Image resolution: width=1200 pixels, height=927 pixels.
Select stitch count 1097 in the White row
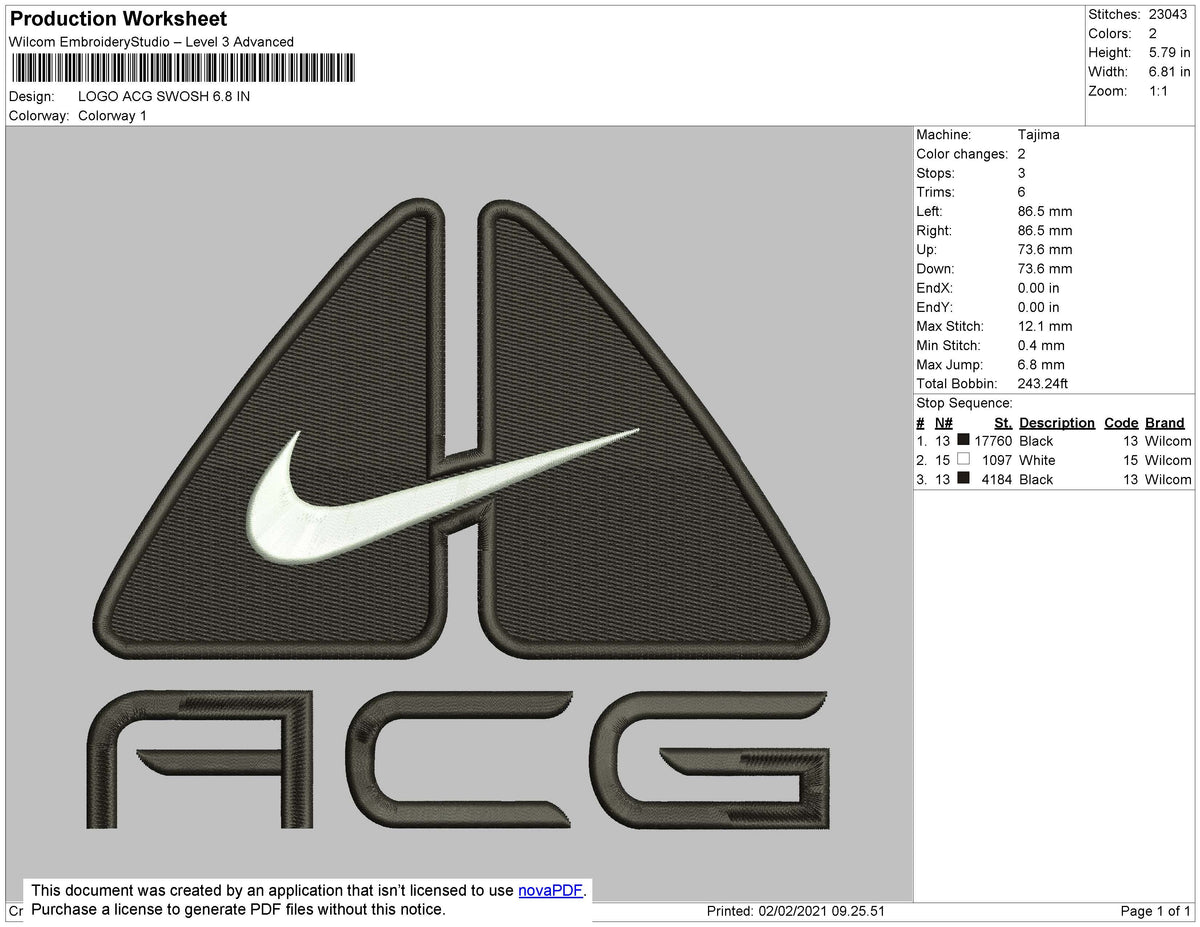pos(997,460)
